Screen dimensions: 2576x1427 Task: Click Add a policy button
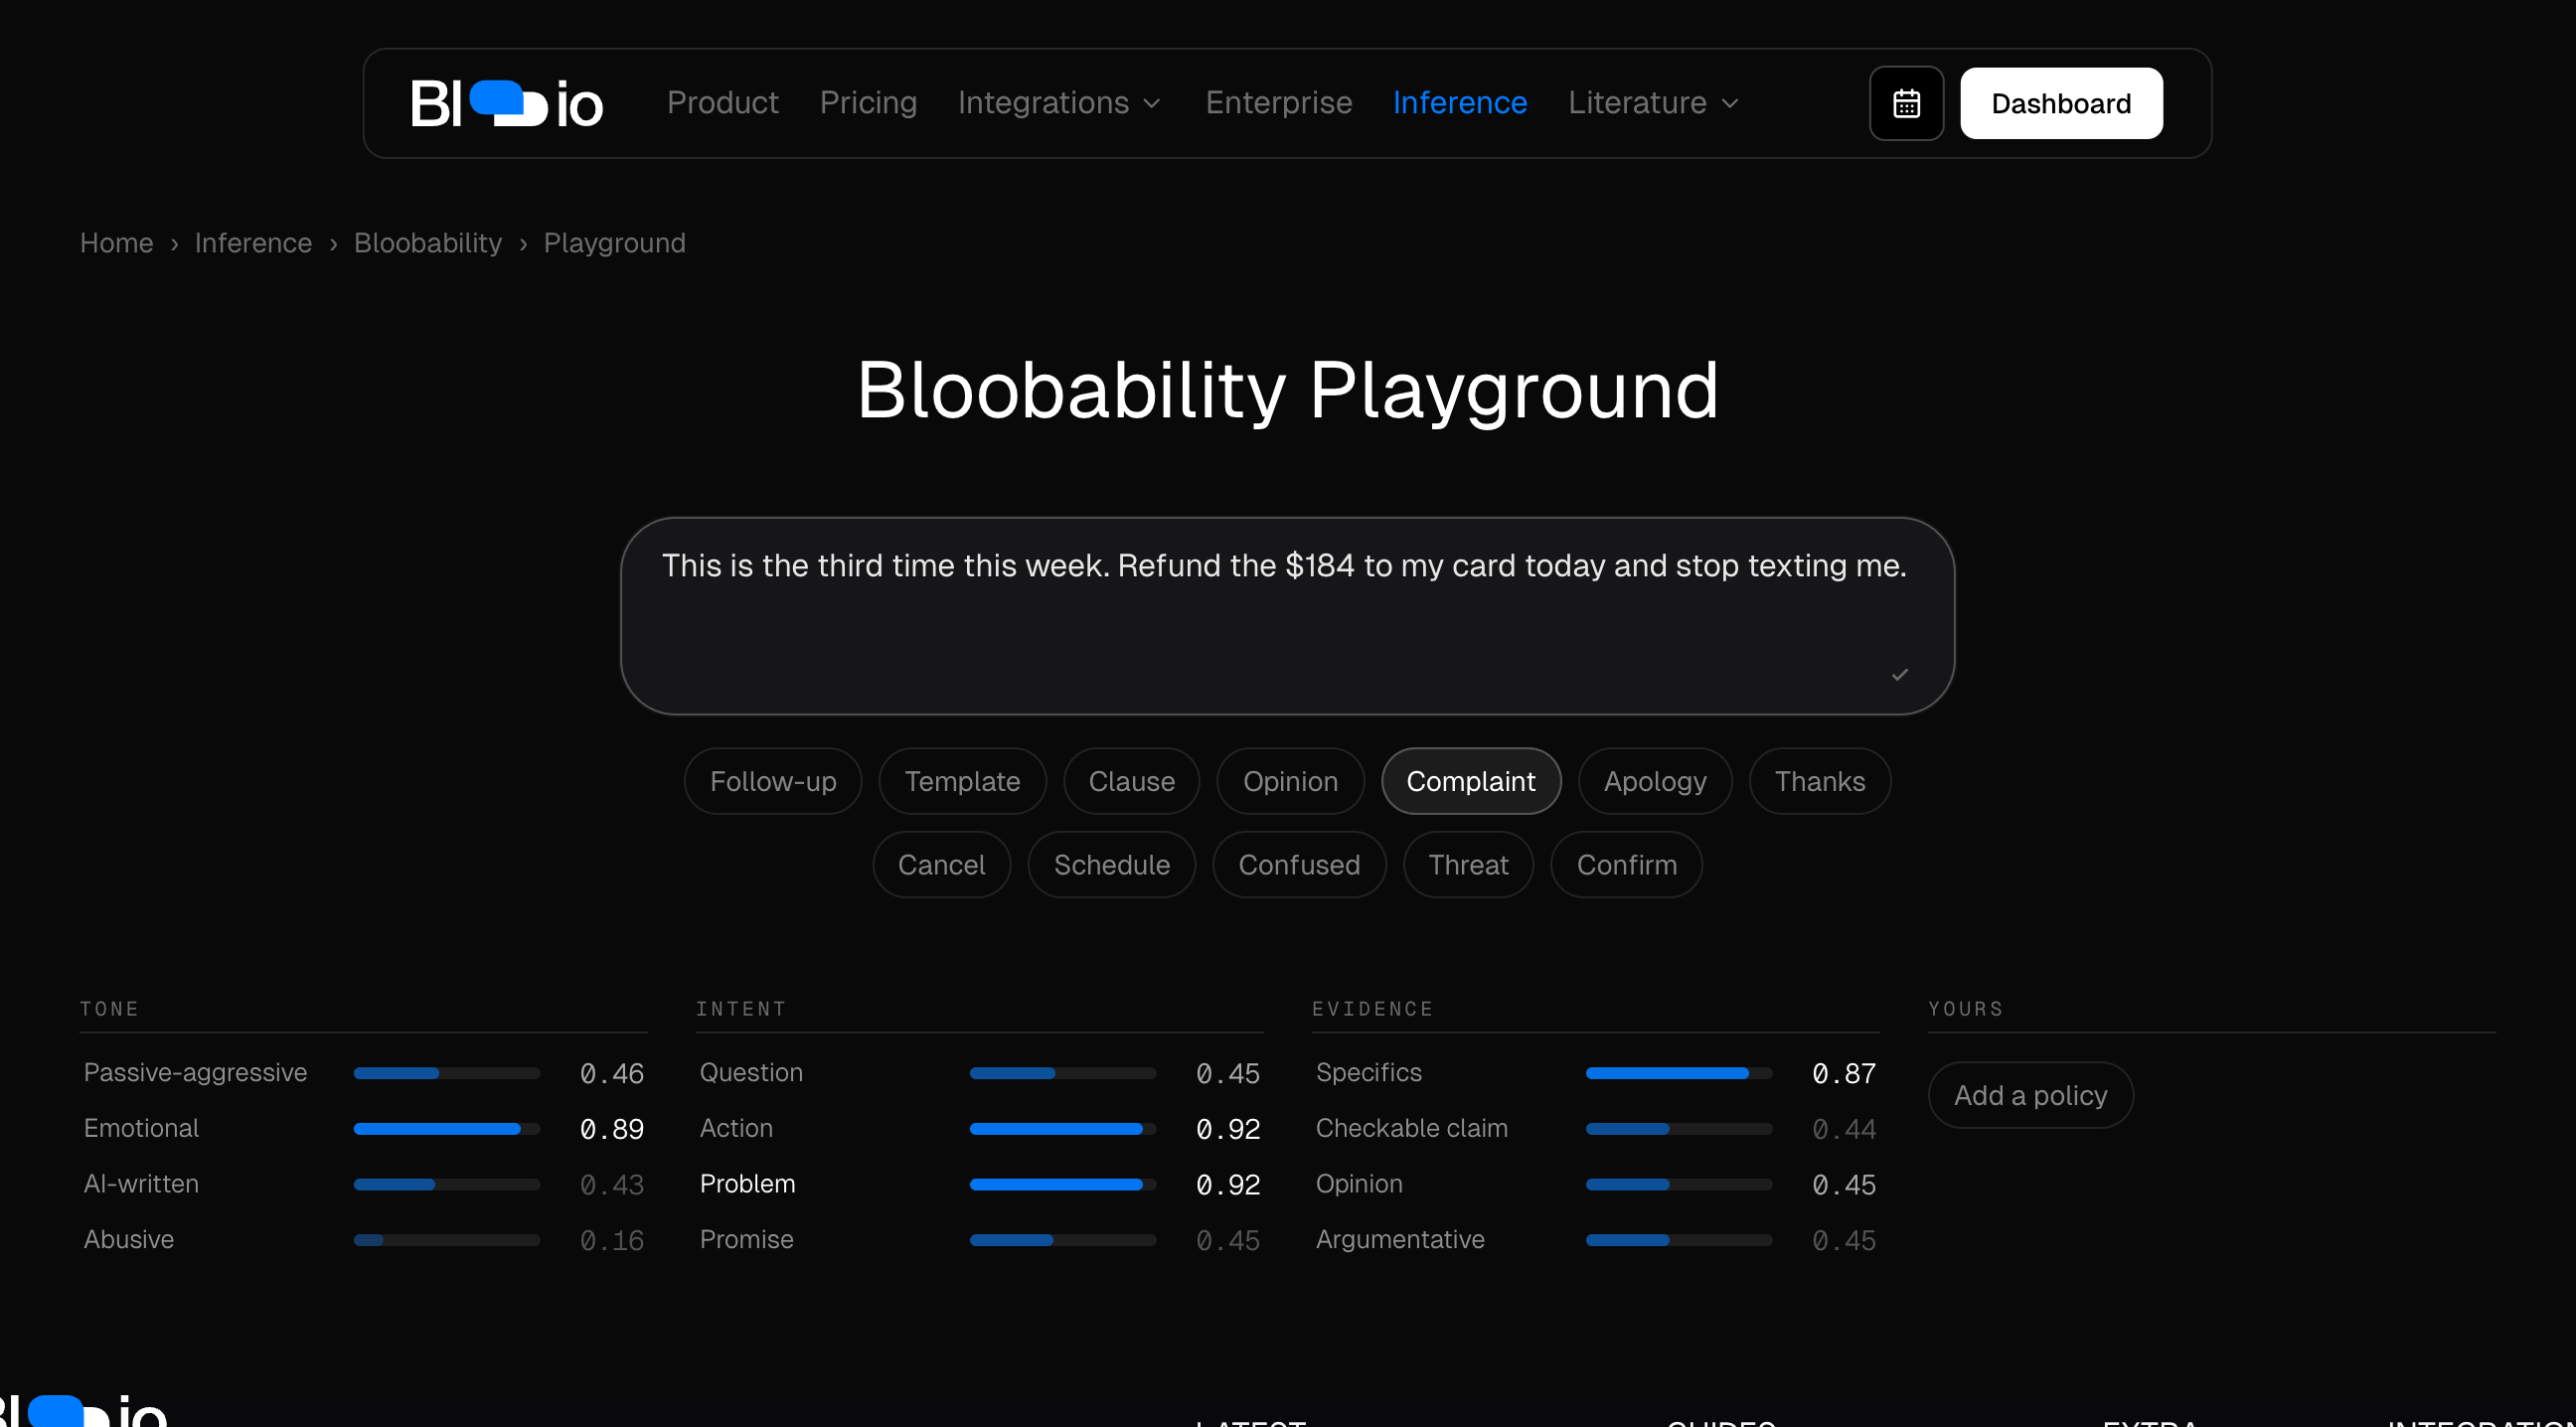(2030, 1095)
